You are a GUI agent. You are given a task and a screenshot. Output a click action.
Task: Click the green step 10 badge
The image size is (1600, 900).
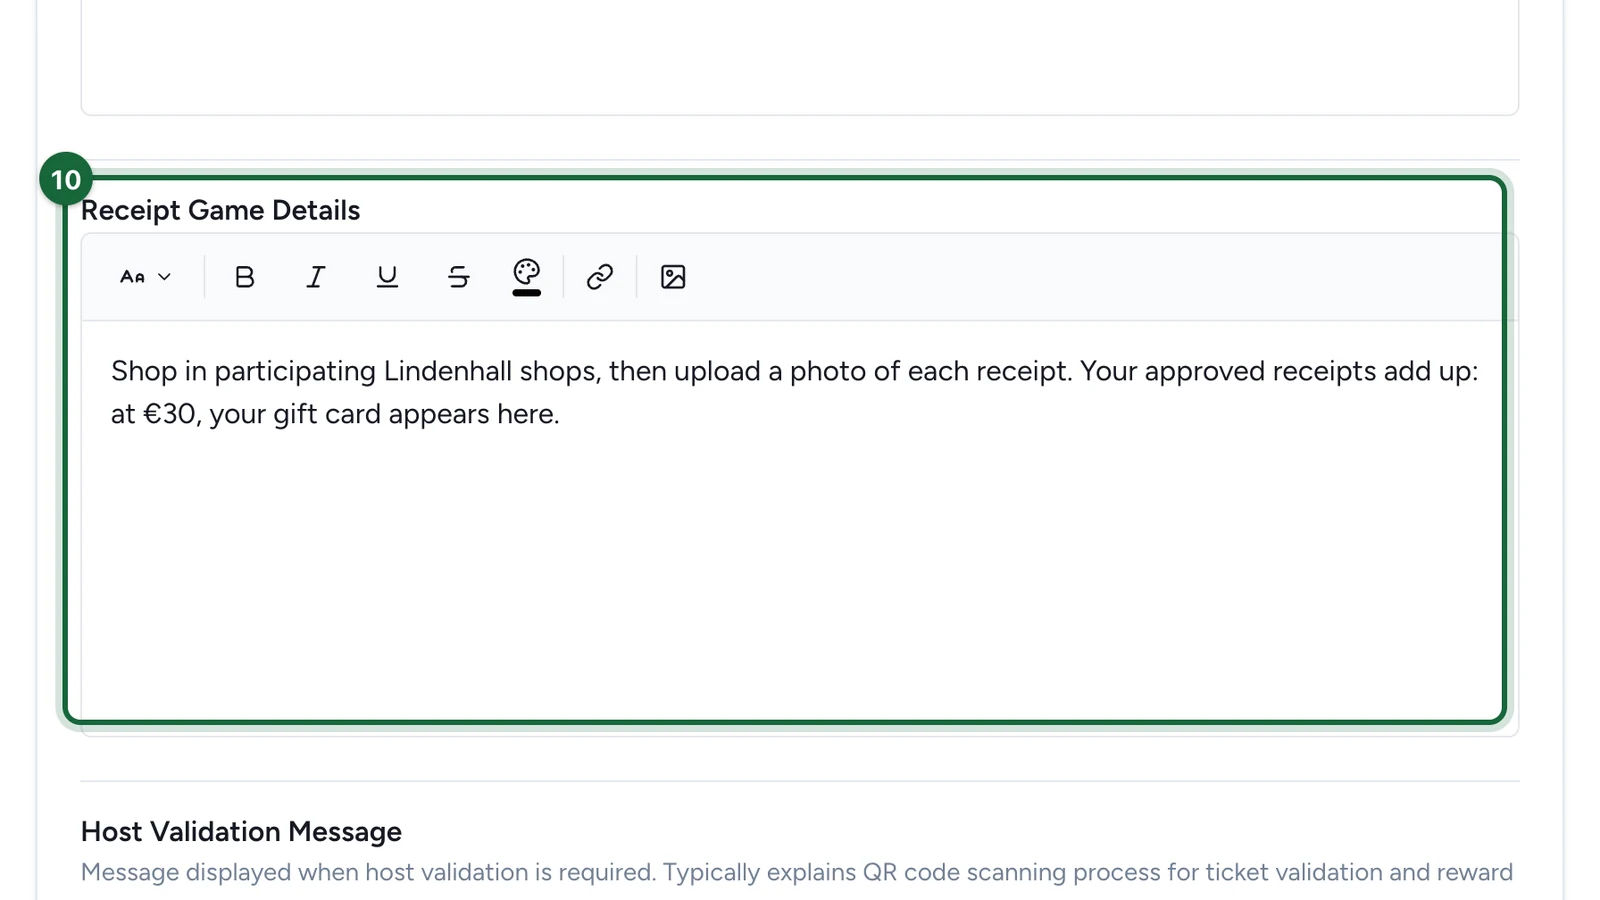(66, 179)
